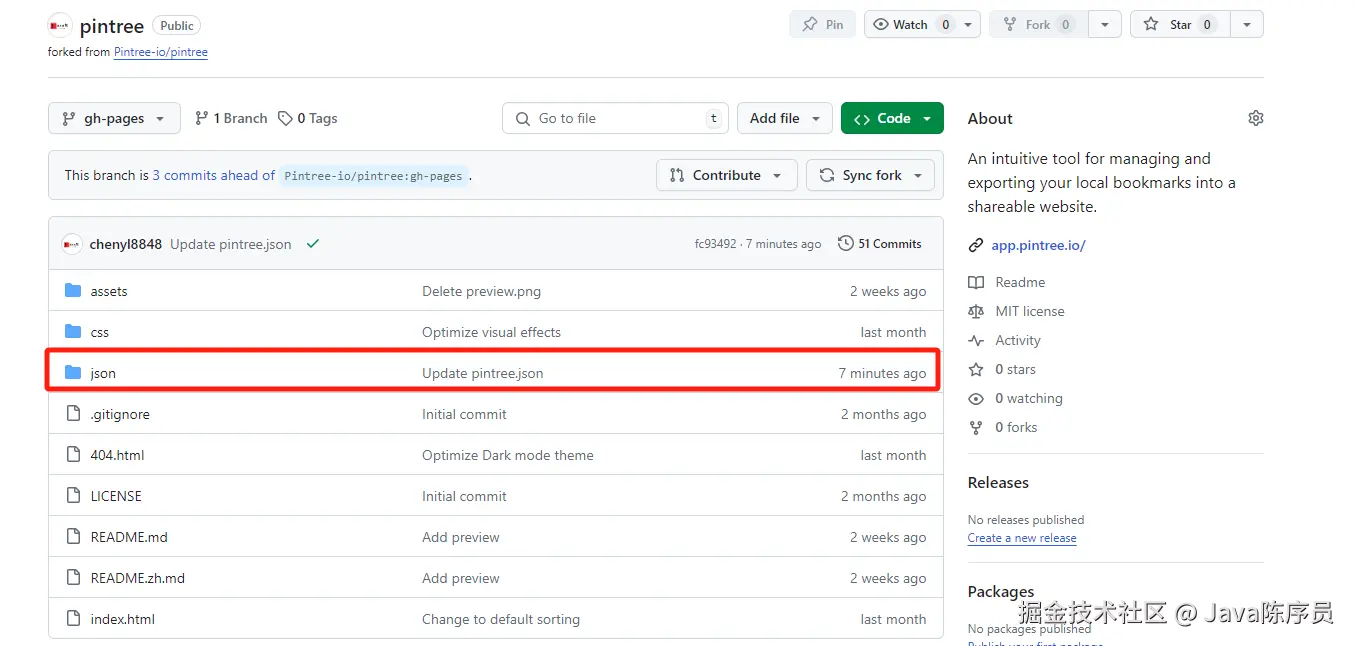Image resolution: width=1354 pixels, height=646 pixels.
Task: Open the Sync fork dropdown
Action: coord(870,175)
